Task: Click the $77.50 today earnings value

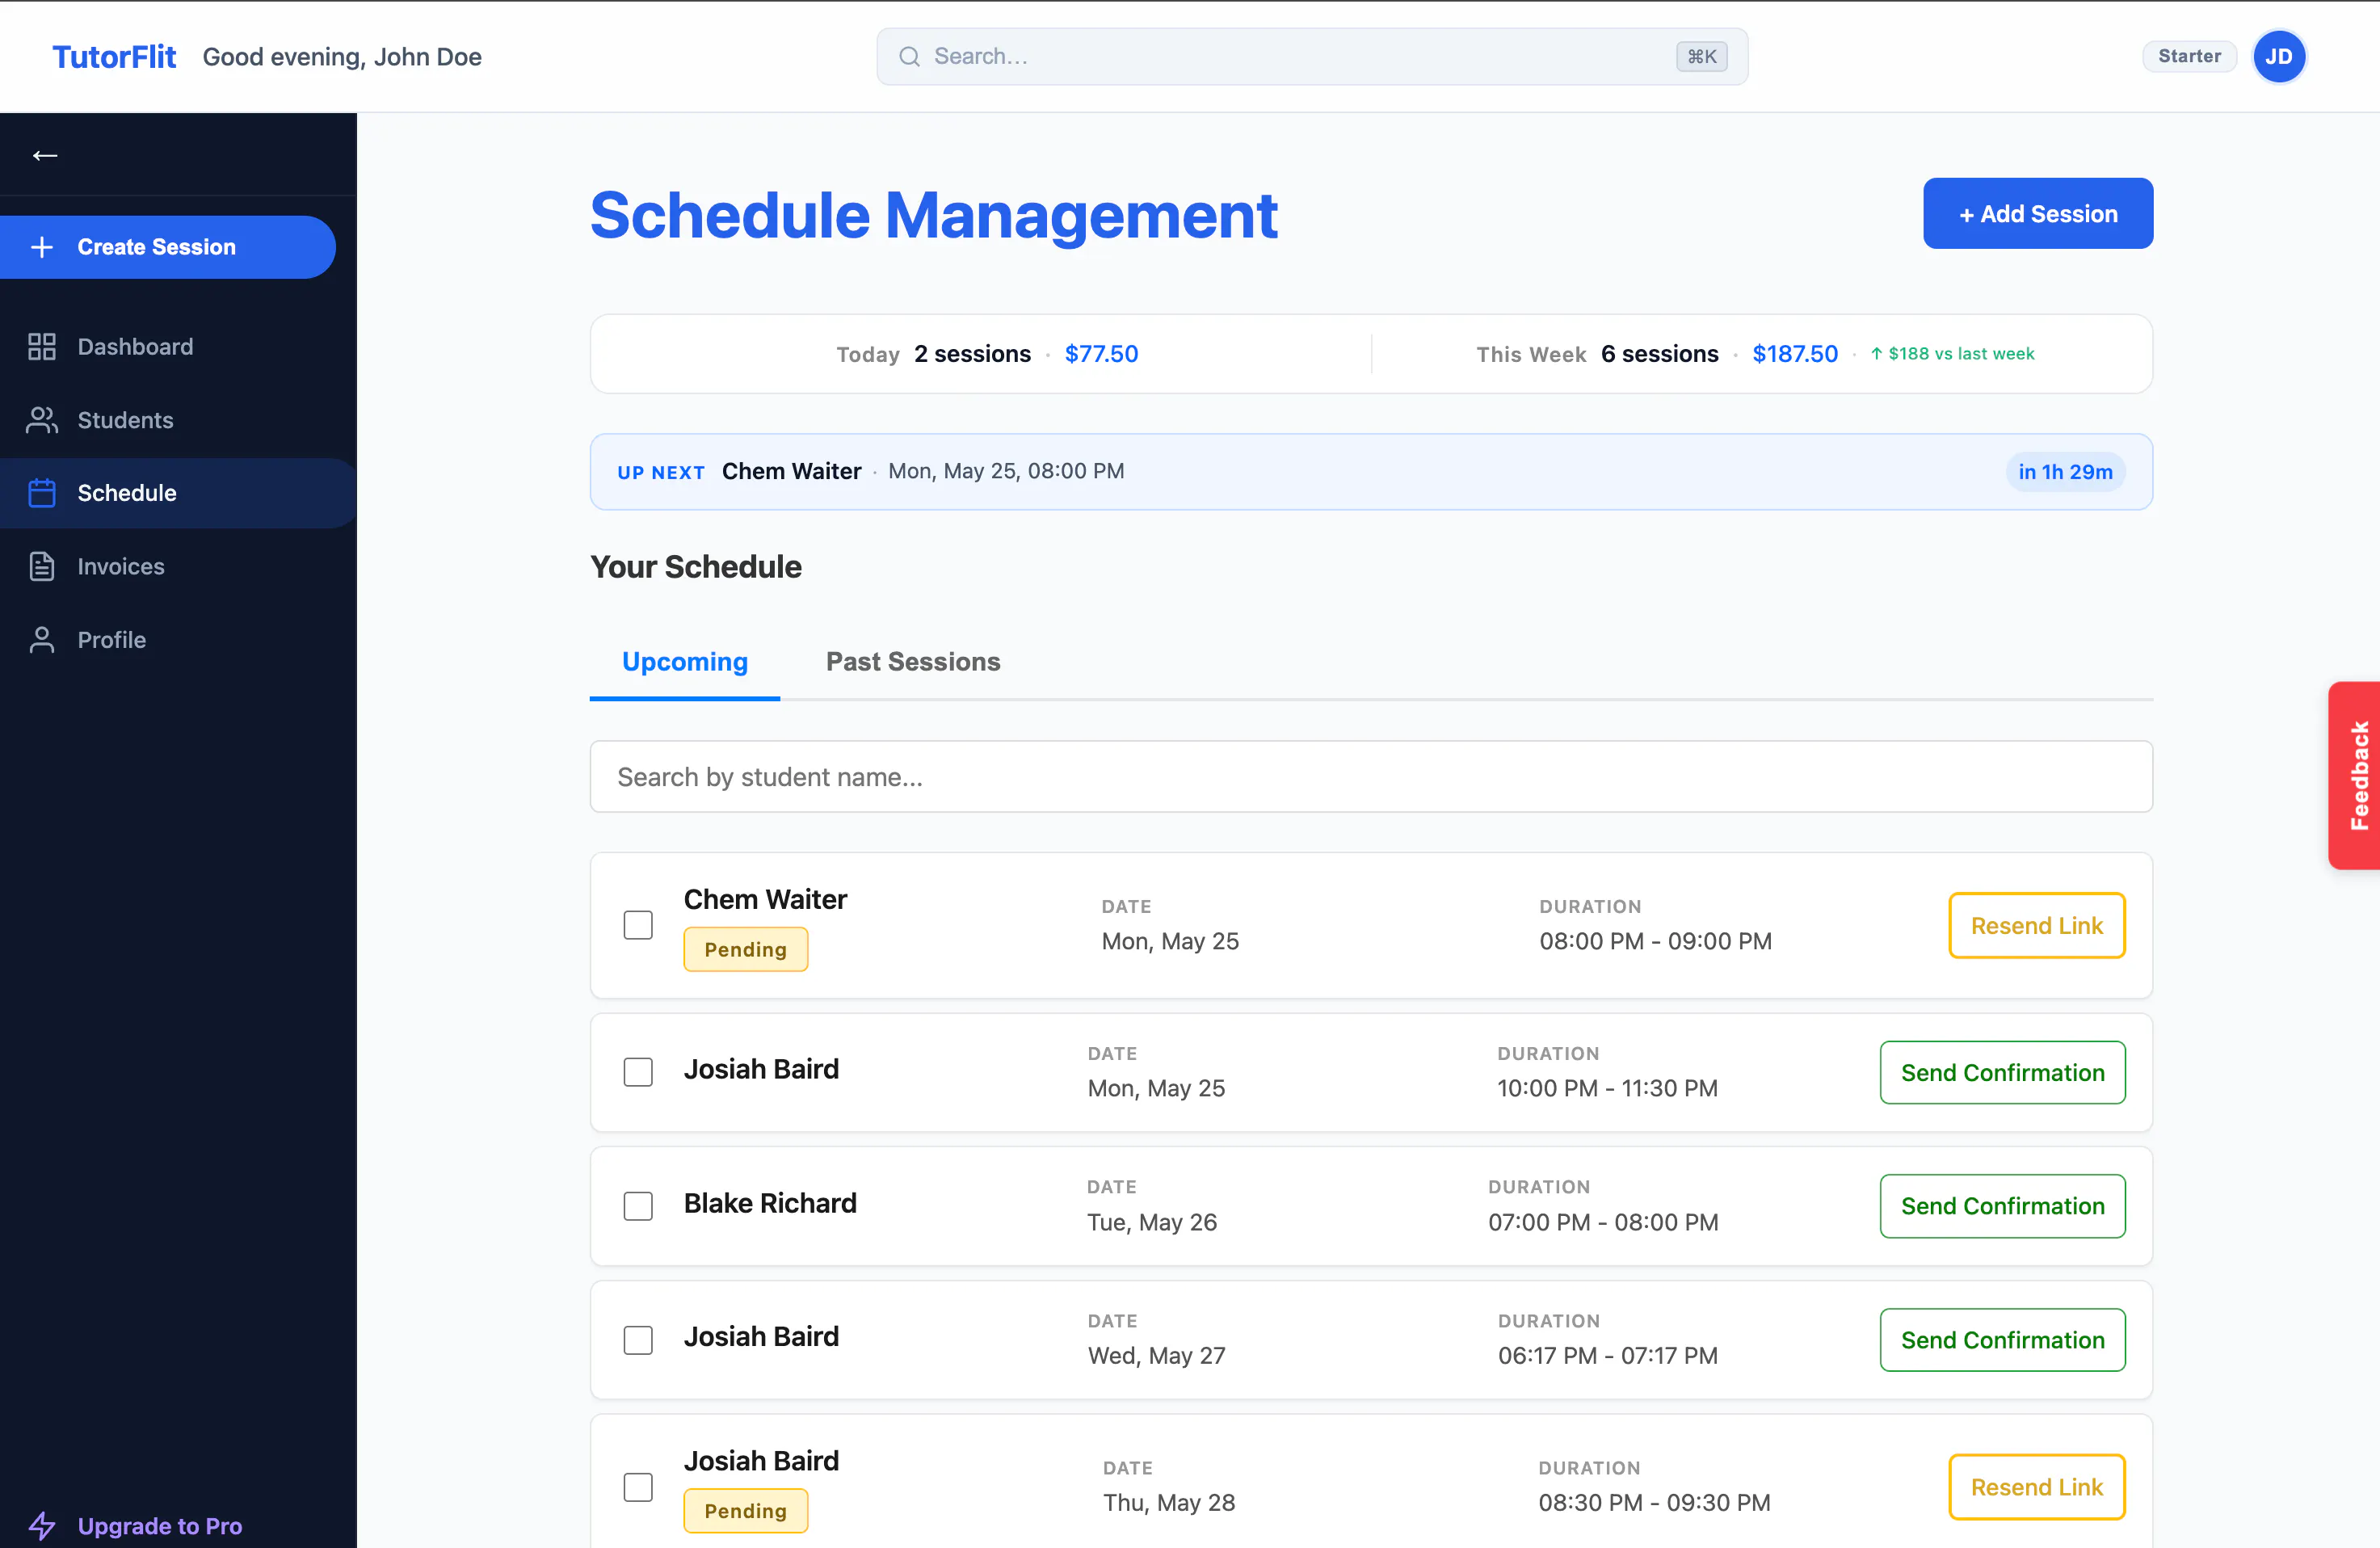Action: (x=1101, y=354)
